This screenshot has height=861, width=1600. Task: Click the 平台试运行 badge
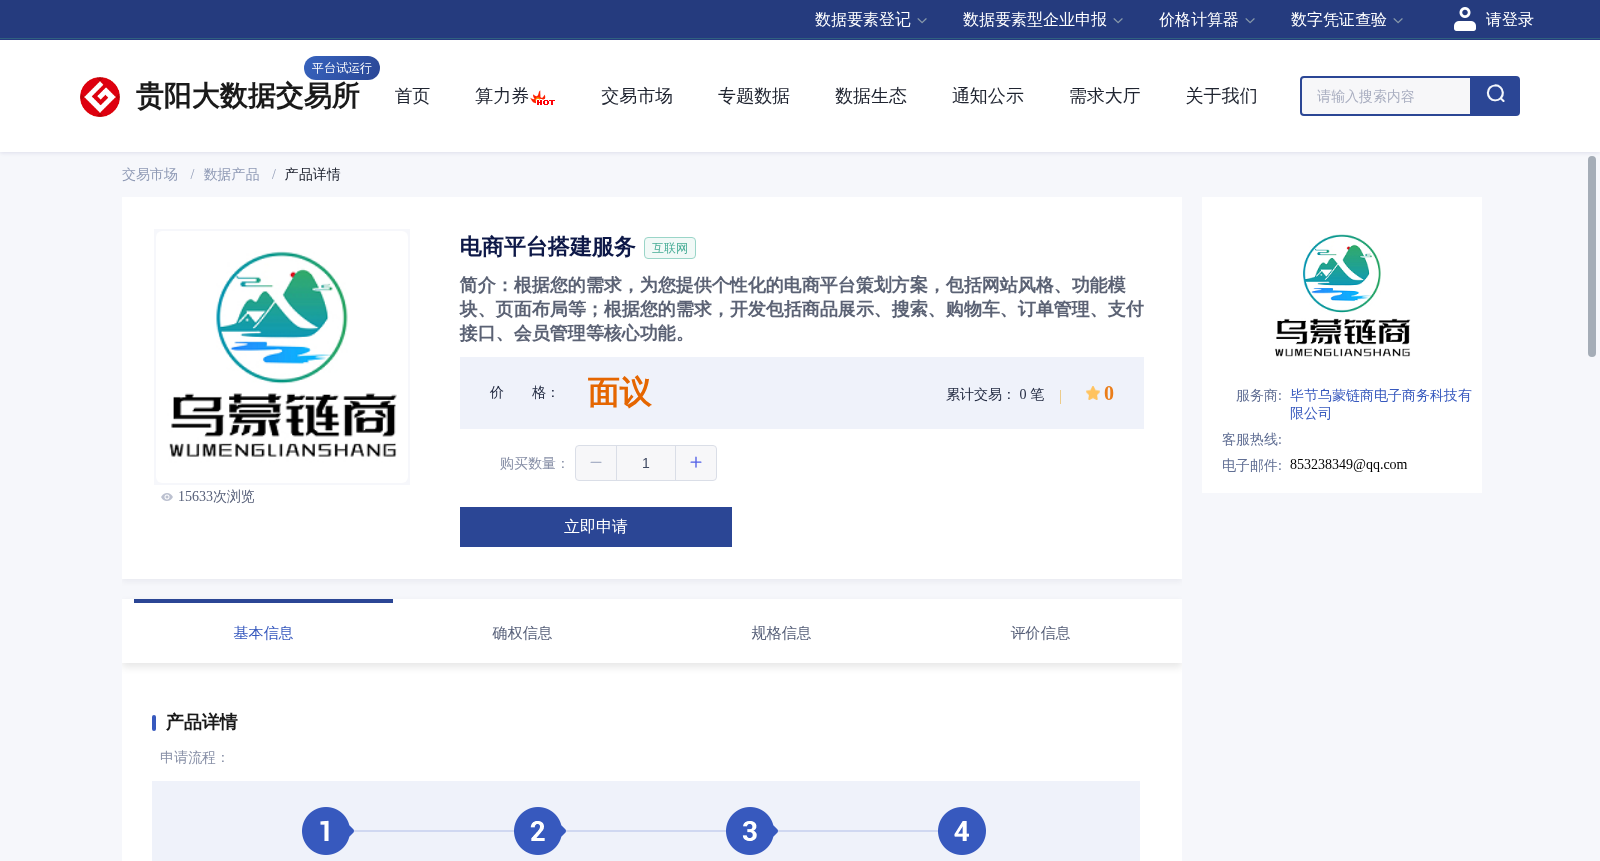click(342, 68)
